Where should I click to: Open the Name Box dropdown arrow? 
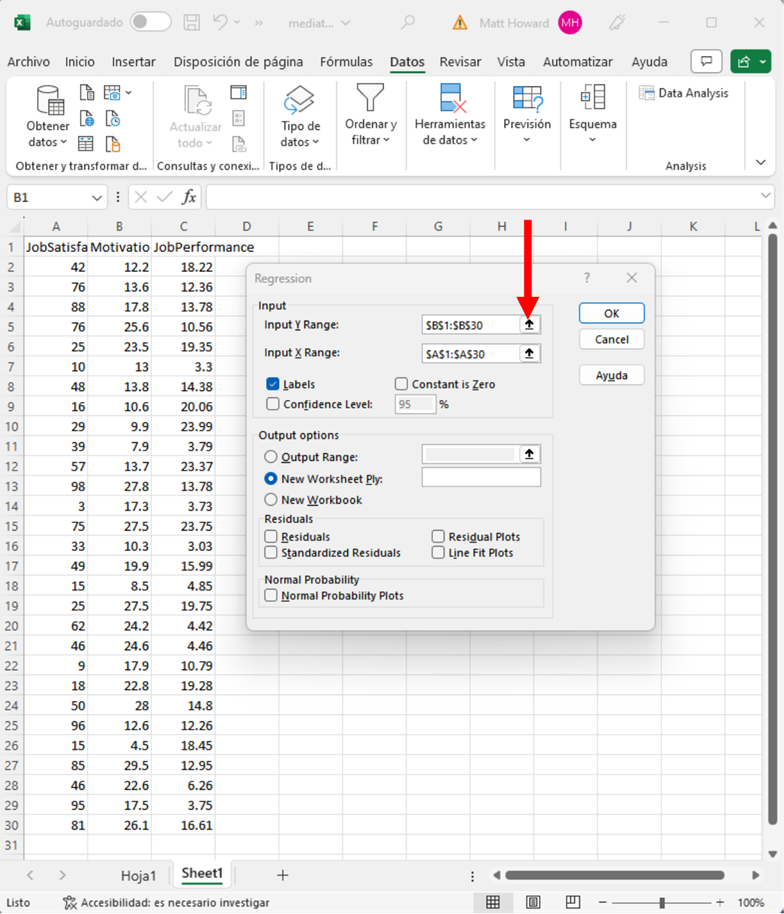97,198
